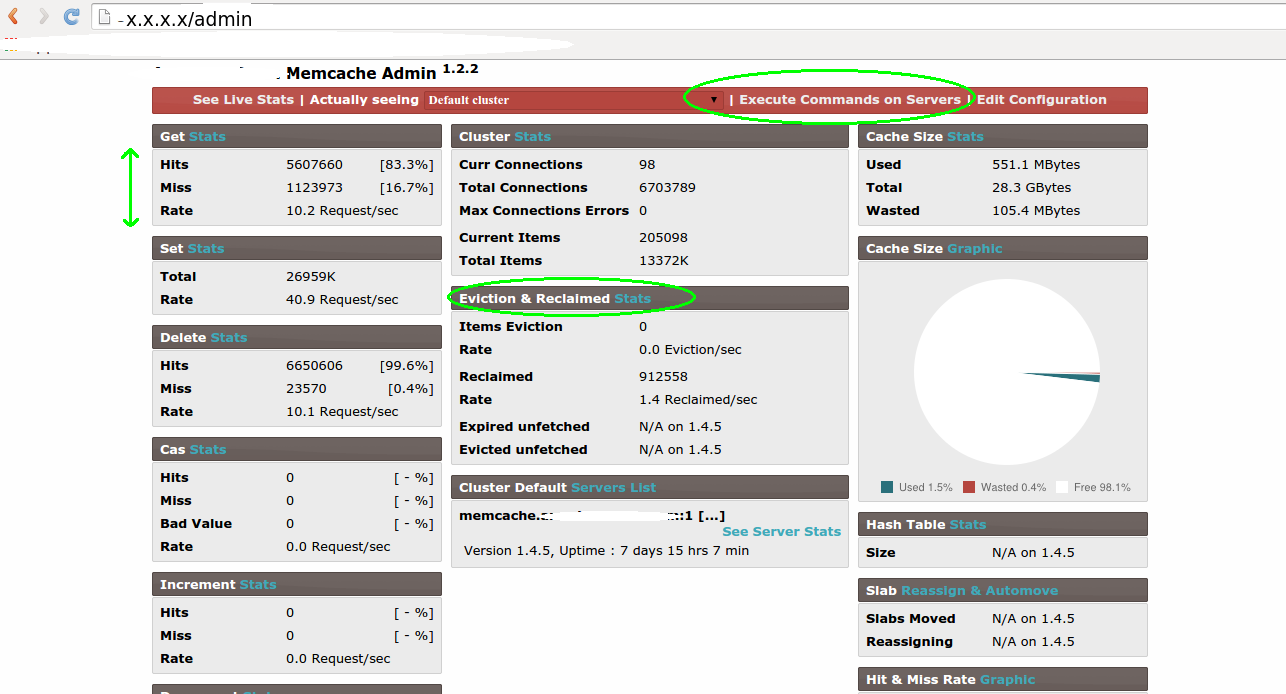This screenshot has height=694, width=1286.
Task: Click Current Items value 205098
Action: click(663, 238)
